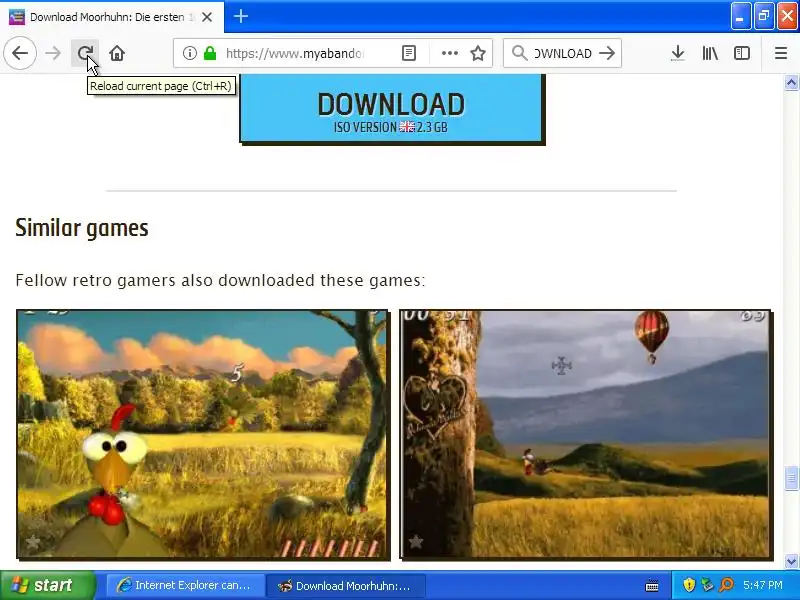Image resolution: width=800 pixels, height=600 pixels.
Task: Show site information icon in address bar
Action: click(x=189, y=53)
